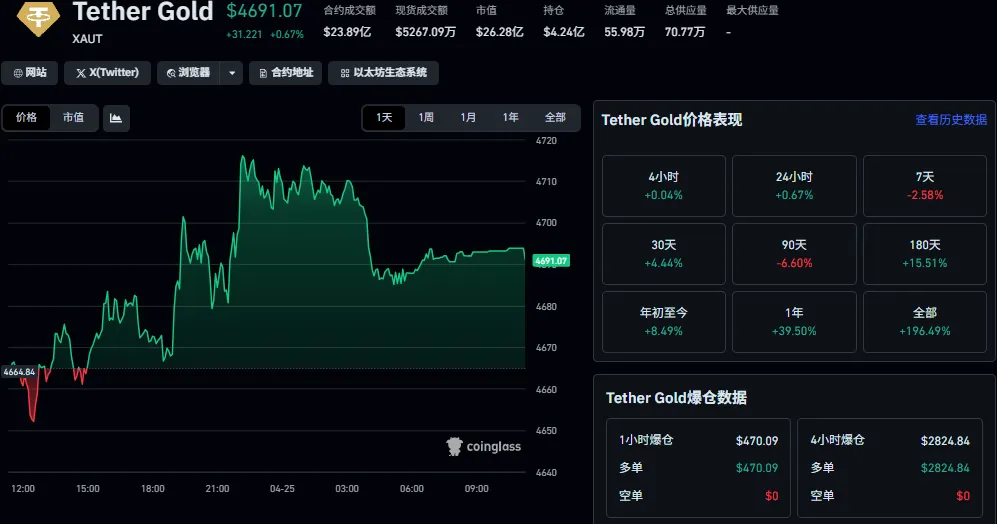Click the 4小时 空单 value $0
The image size is (997, 524).
pos(963,496)
